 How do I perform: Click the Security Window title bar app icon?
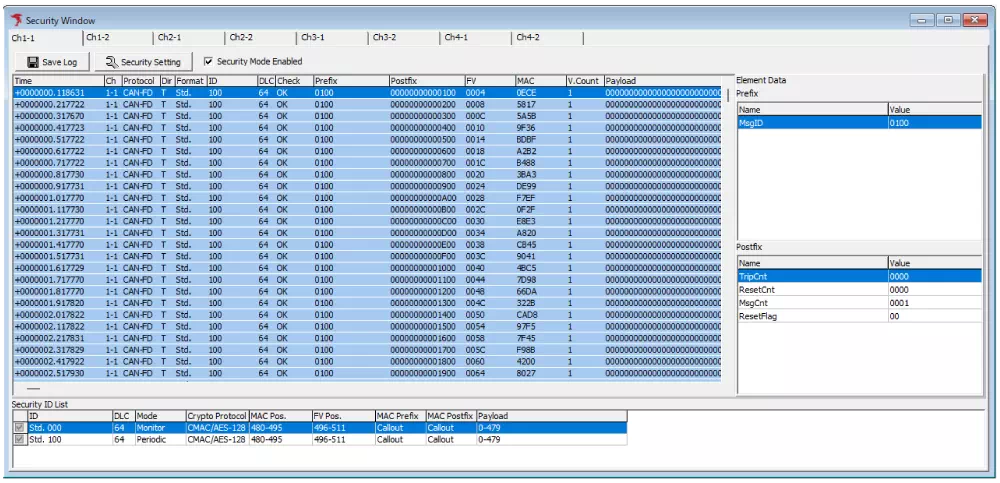pyautogui.click(x=15, y=19)
